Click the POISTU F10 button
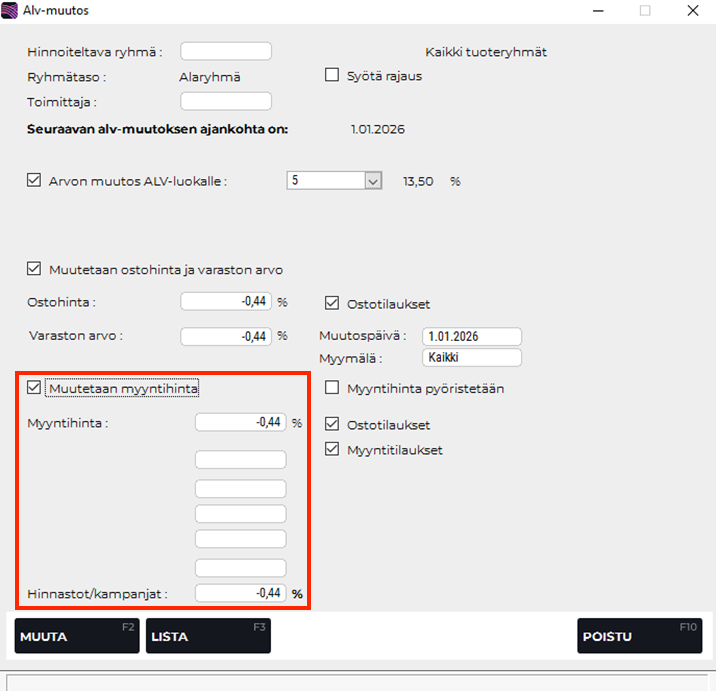 click(x=639, y=636)
